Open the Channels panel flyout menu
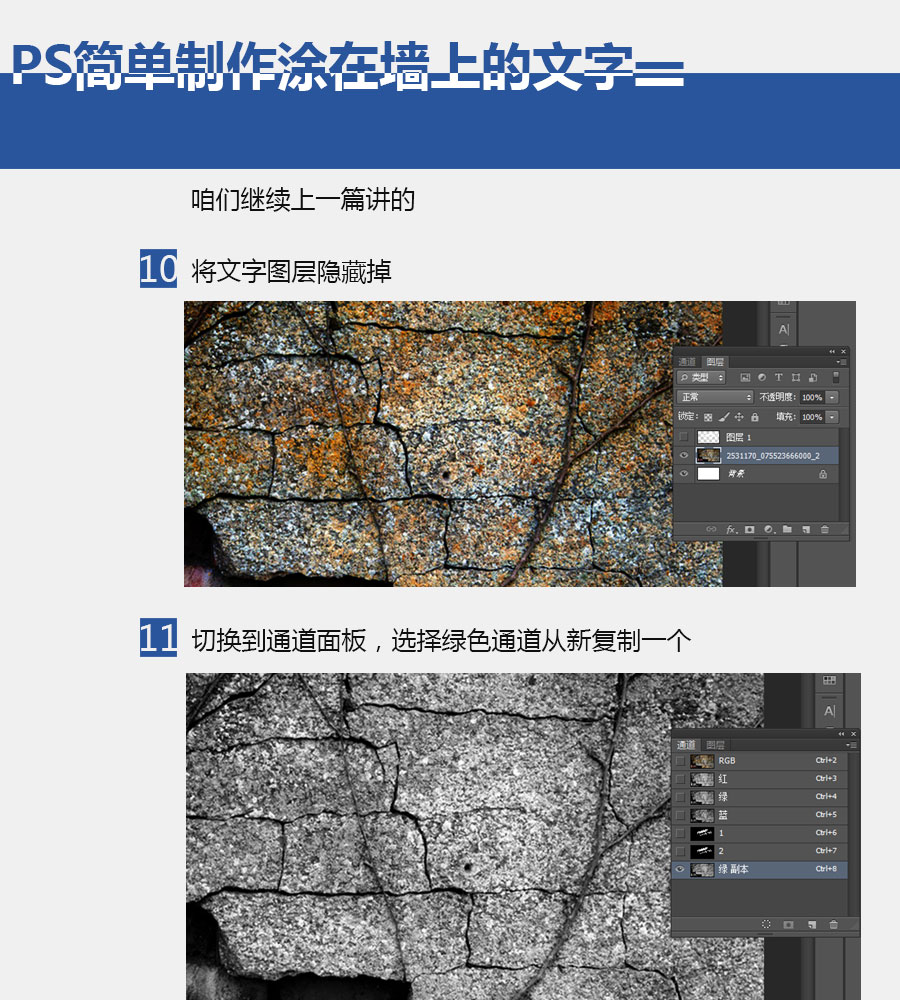 click(850, 744)
